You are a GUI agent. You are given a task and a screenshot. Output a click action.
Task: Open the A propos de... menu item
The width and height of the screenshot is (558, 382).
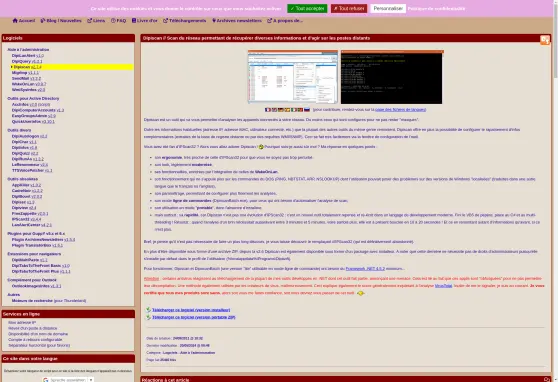coord(285,21)
